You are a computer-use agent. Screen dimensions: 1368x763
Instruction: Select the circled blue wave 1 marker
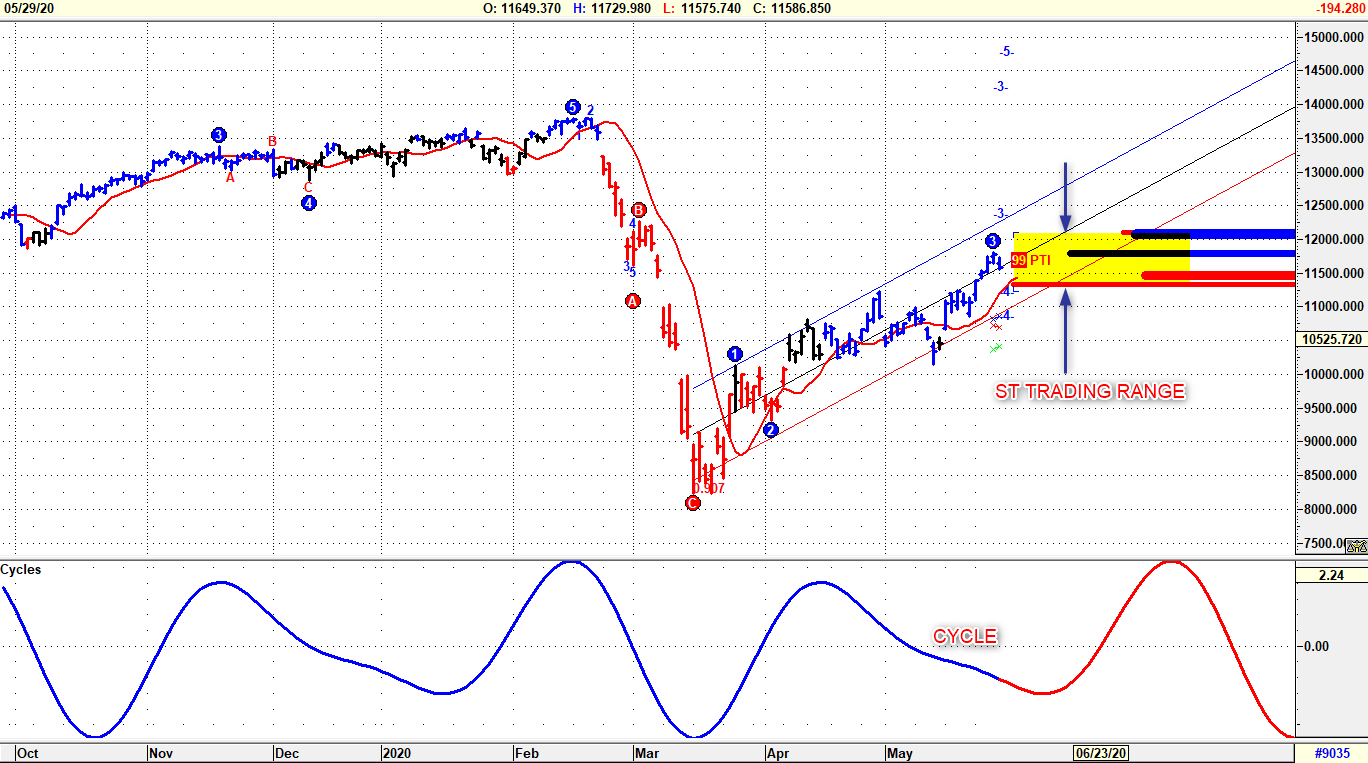(x=735, y=354)
